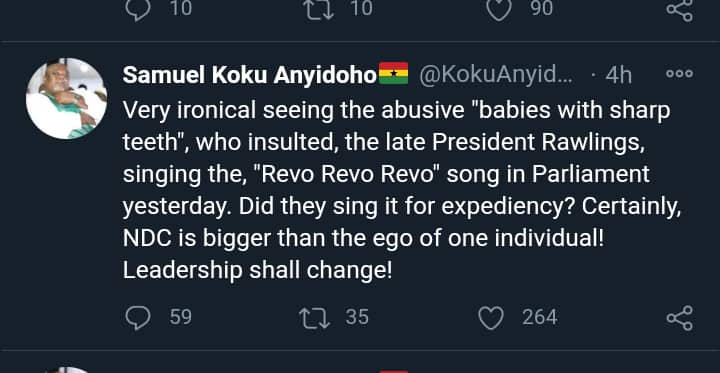
Task: Tap the 59 replies count
Action: 181,317
